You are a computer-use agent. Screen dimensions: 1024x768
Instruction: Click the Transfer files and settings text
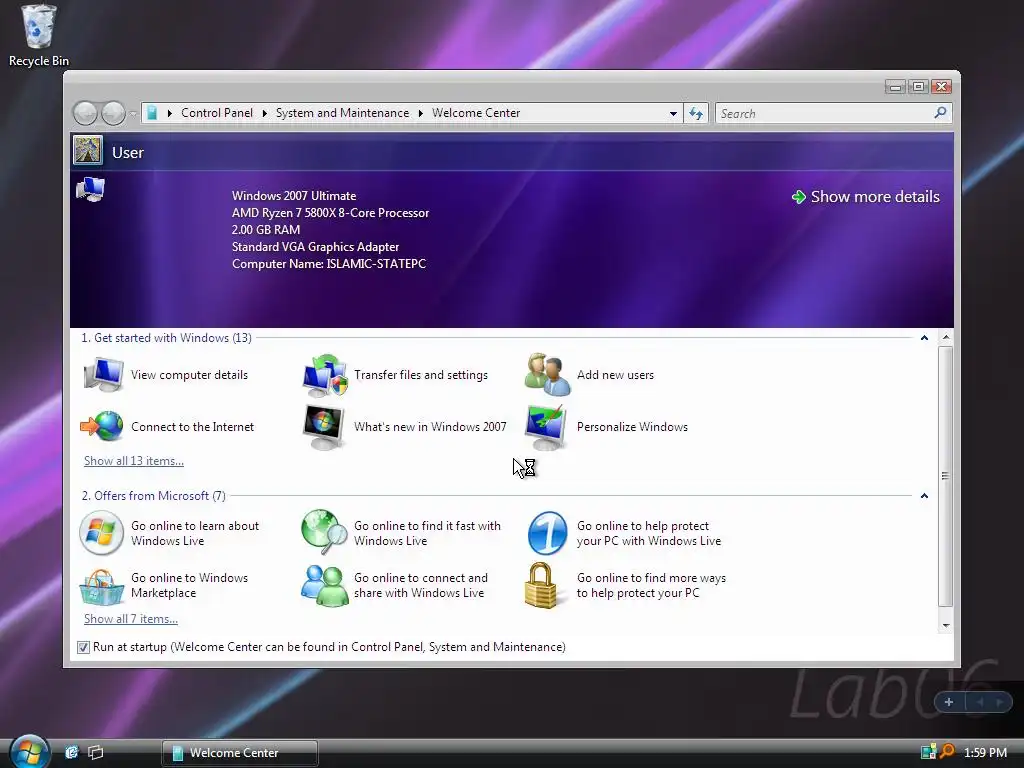[x=421, y=375]
